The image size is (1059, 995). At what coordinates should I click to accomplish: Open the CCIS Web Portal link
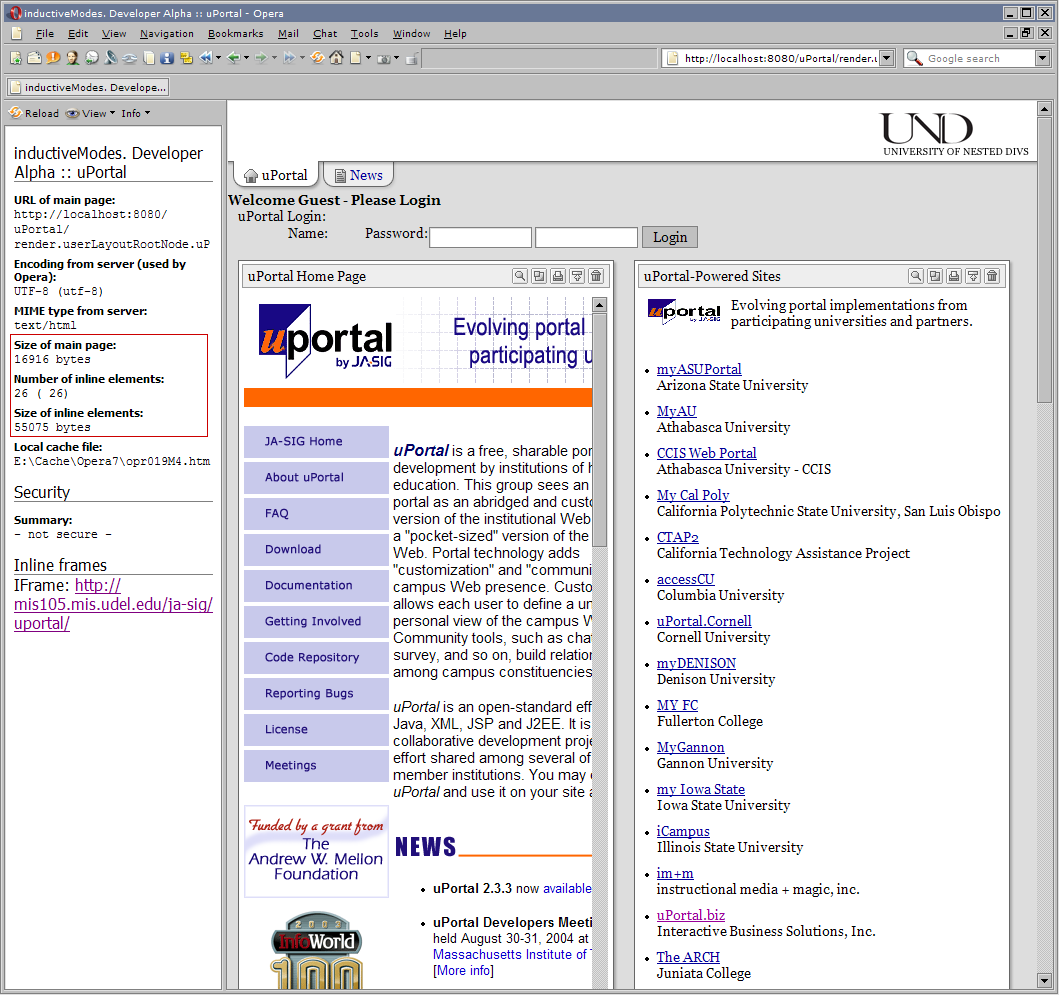[x=706, y=453]
